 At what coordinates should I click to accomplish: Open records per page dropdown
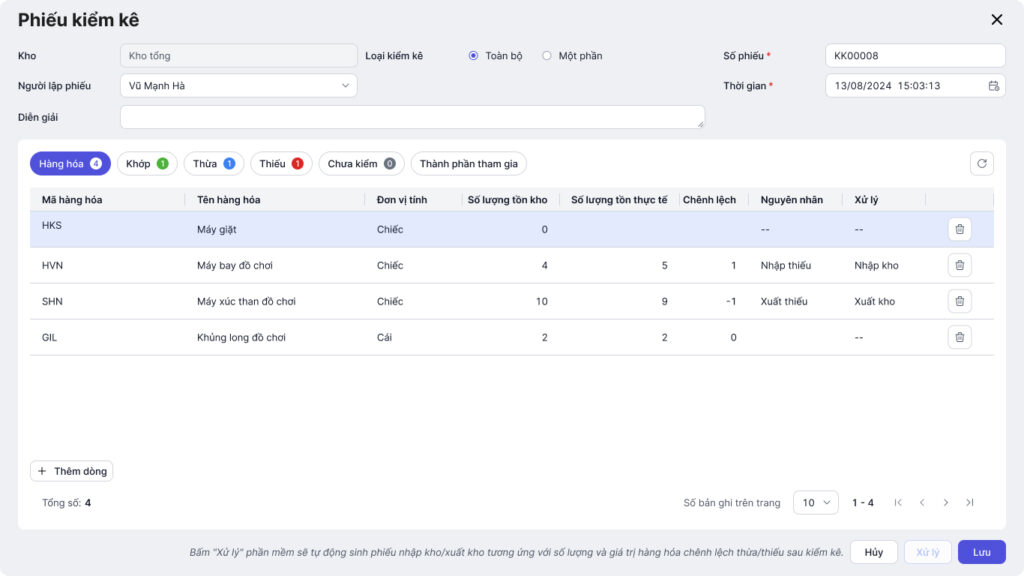point(815,503)
